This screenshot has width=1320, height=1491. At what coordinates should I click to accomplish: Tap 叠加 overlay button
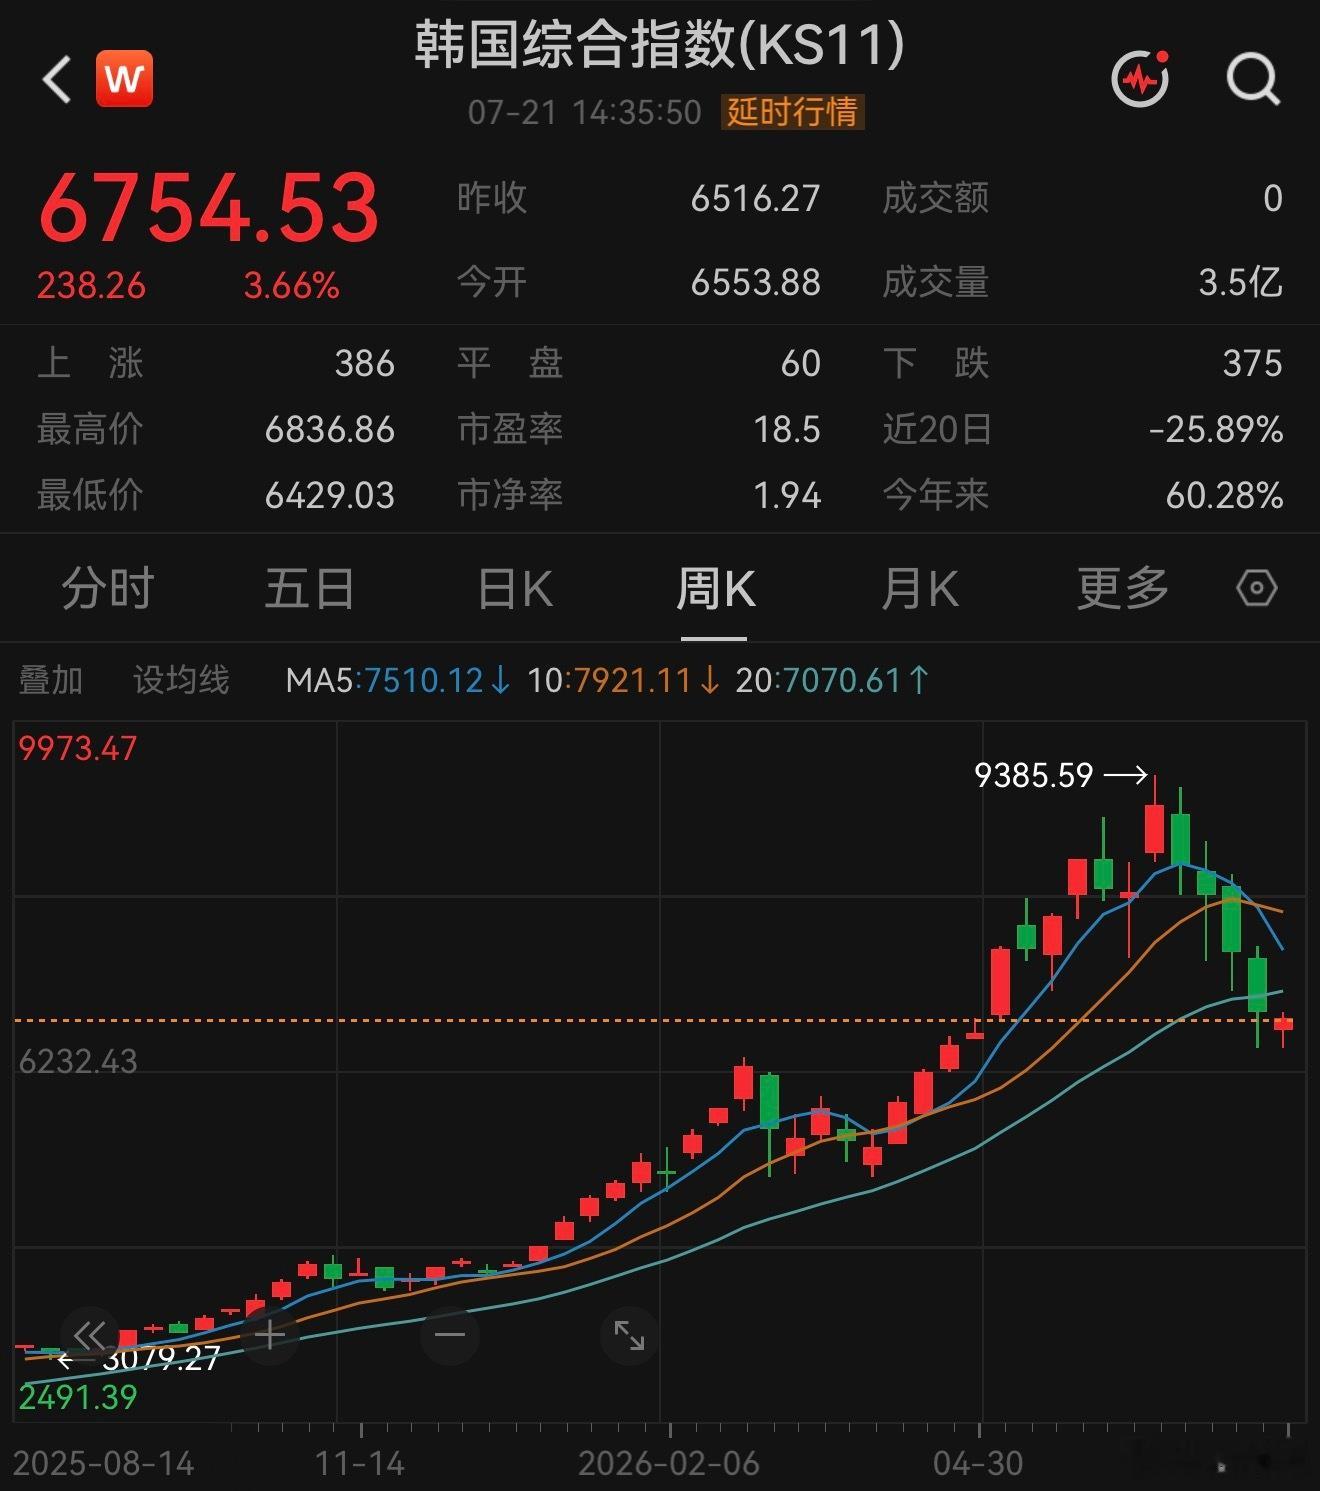51,681
